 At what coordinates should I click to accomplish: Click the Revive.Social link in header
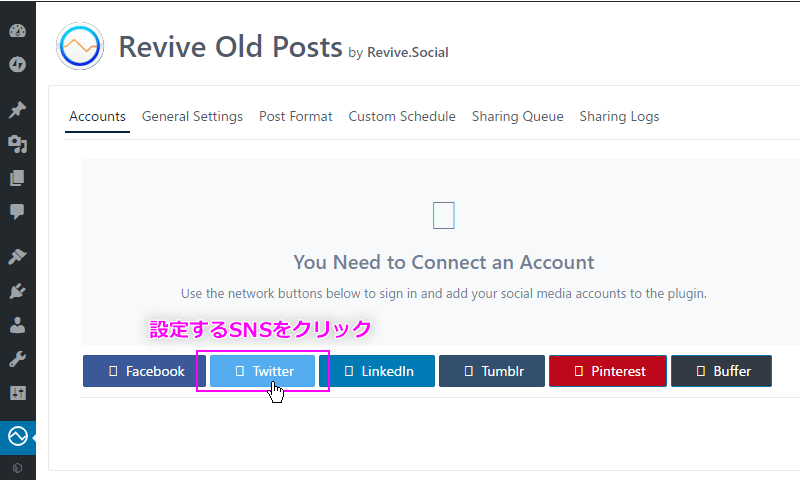pos(408,53)
